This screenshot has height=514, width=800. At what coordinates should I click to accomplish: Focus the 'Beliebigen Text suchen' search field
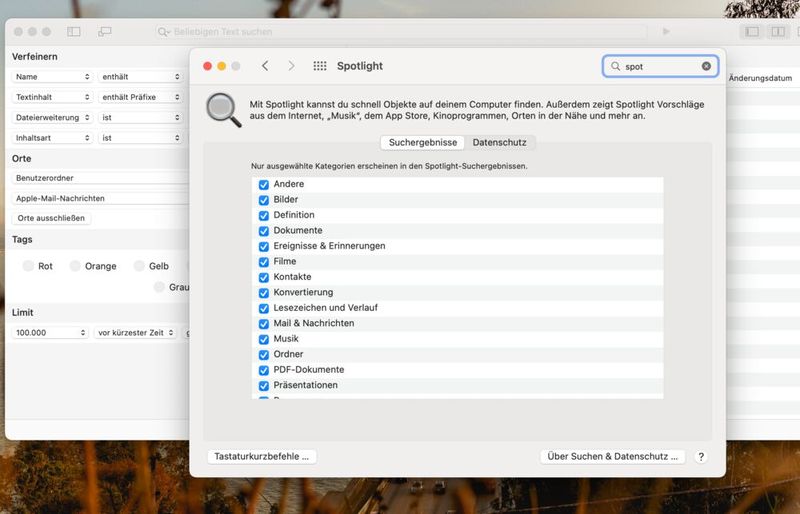(x=401, y=32)
